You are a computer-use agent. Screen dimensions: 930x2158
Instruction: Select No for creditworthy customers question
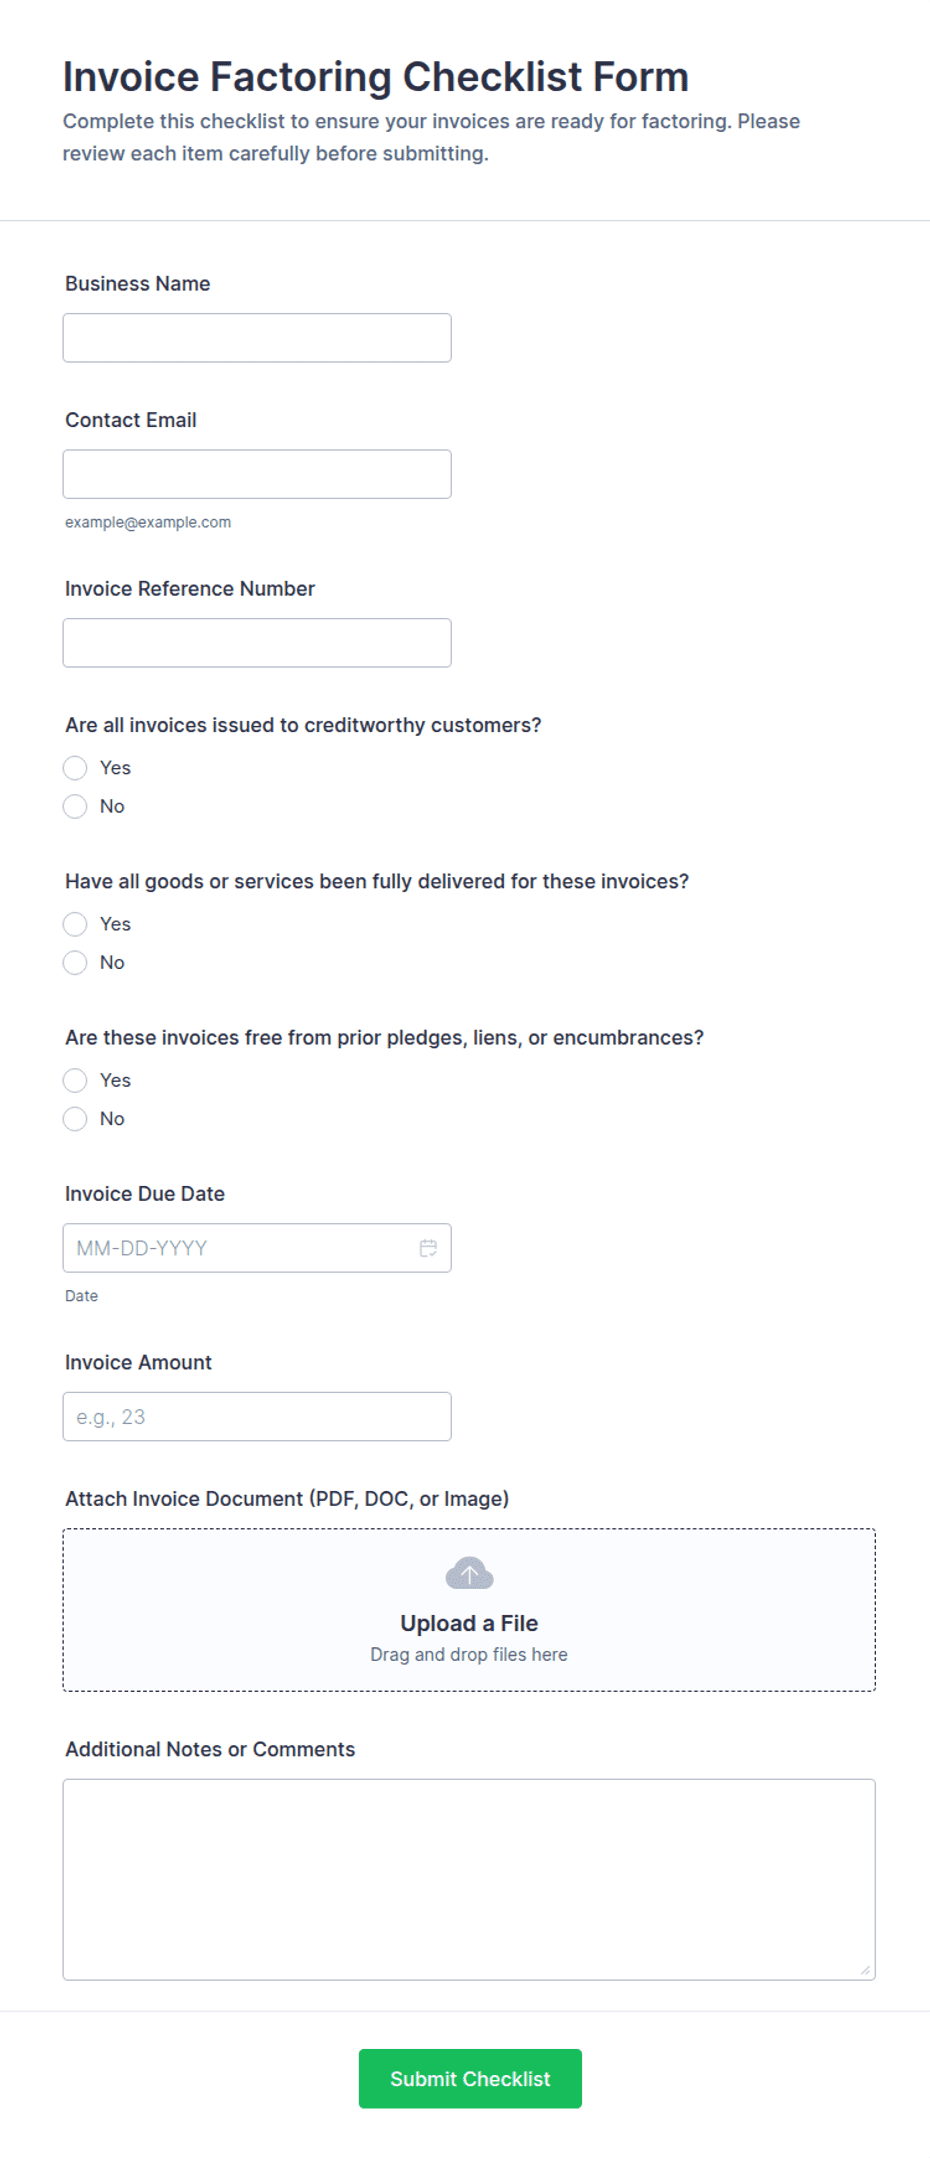tap(75, 806)
